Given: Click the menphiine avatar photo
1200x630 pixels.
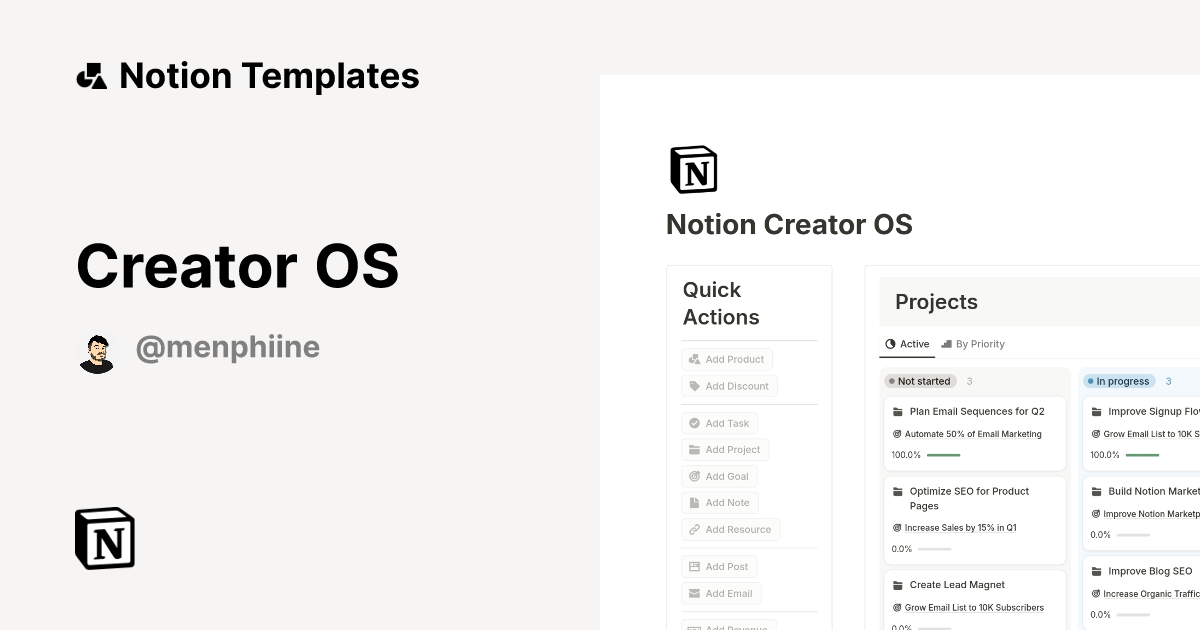Looking at the screenshot, I should point(95,351).
